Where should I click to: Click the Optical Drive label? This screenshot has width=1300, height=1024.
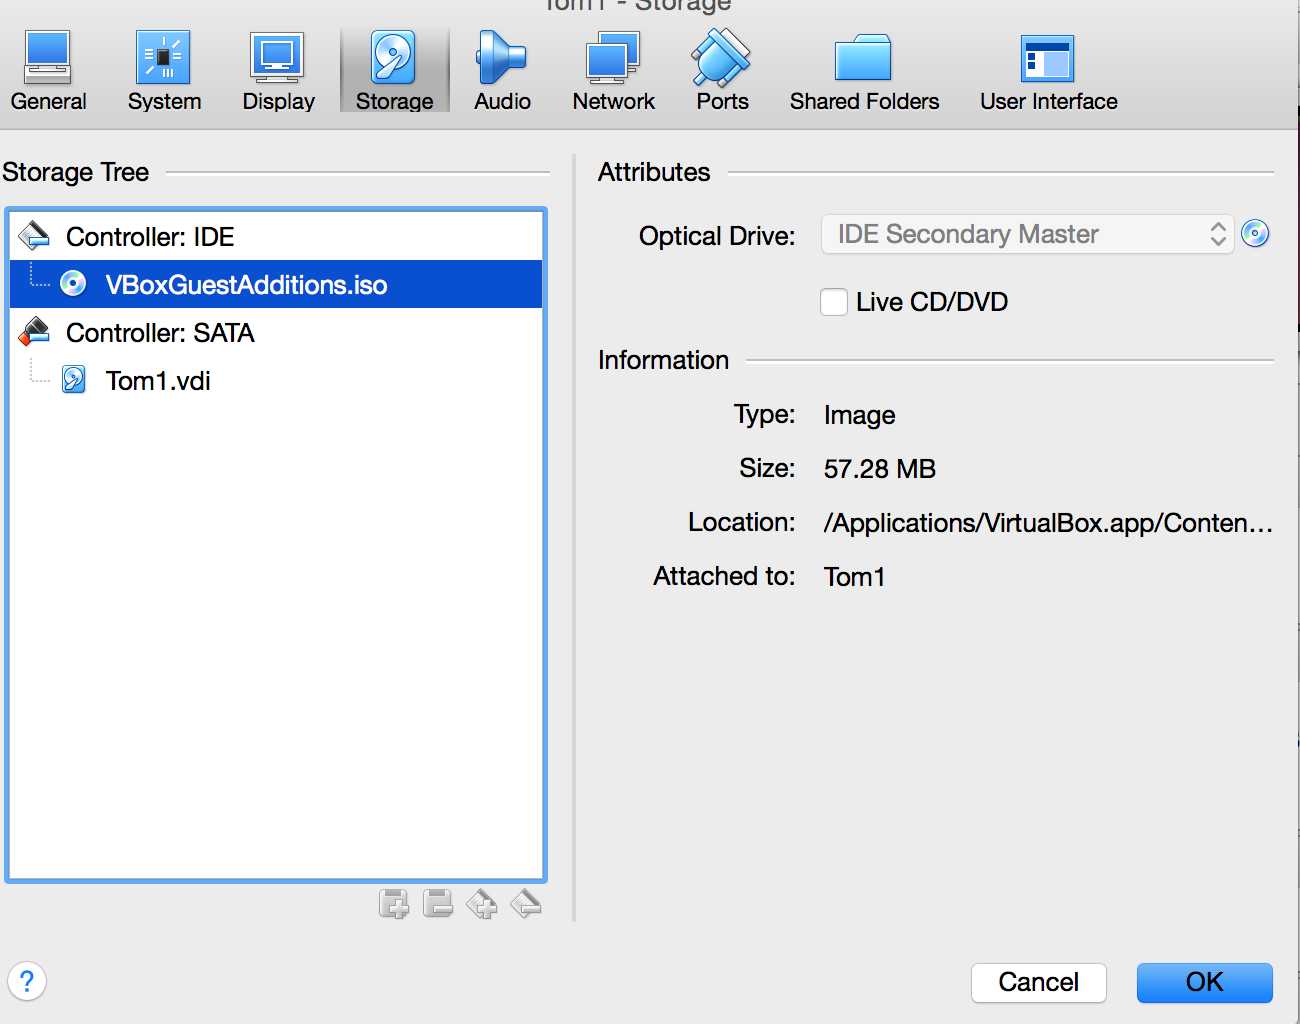[717, 236]
